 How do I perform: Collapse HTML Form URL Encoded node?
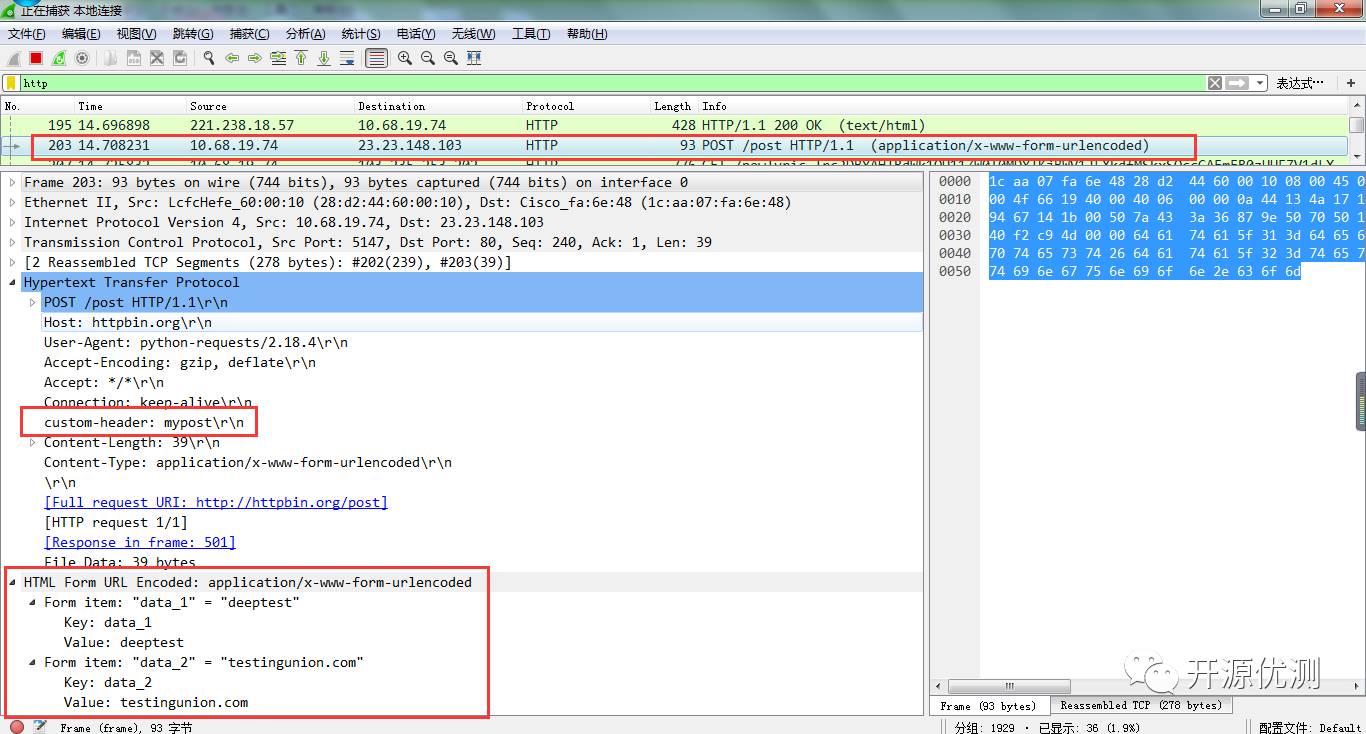13,582
